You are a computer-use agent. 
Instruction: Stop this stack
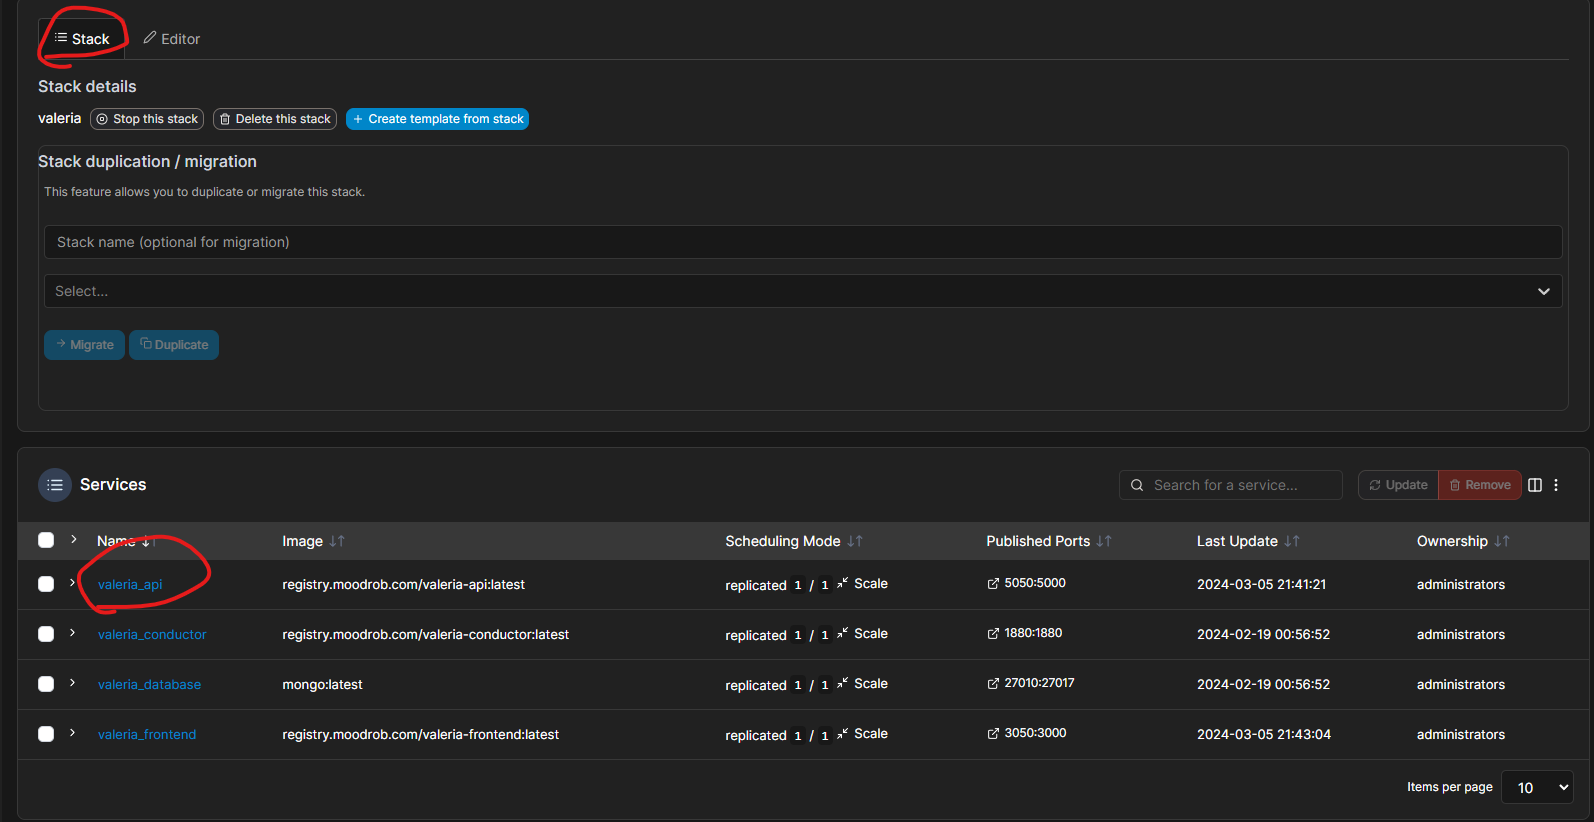coord(147,119)
